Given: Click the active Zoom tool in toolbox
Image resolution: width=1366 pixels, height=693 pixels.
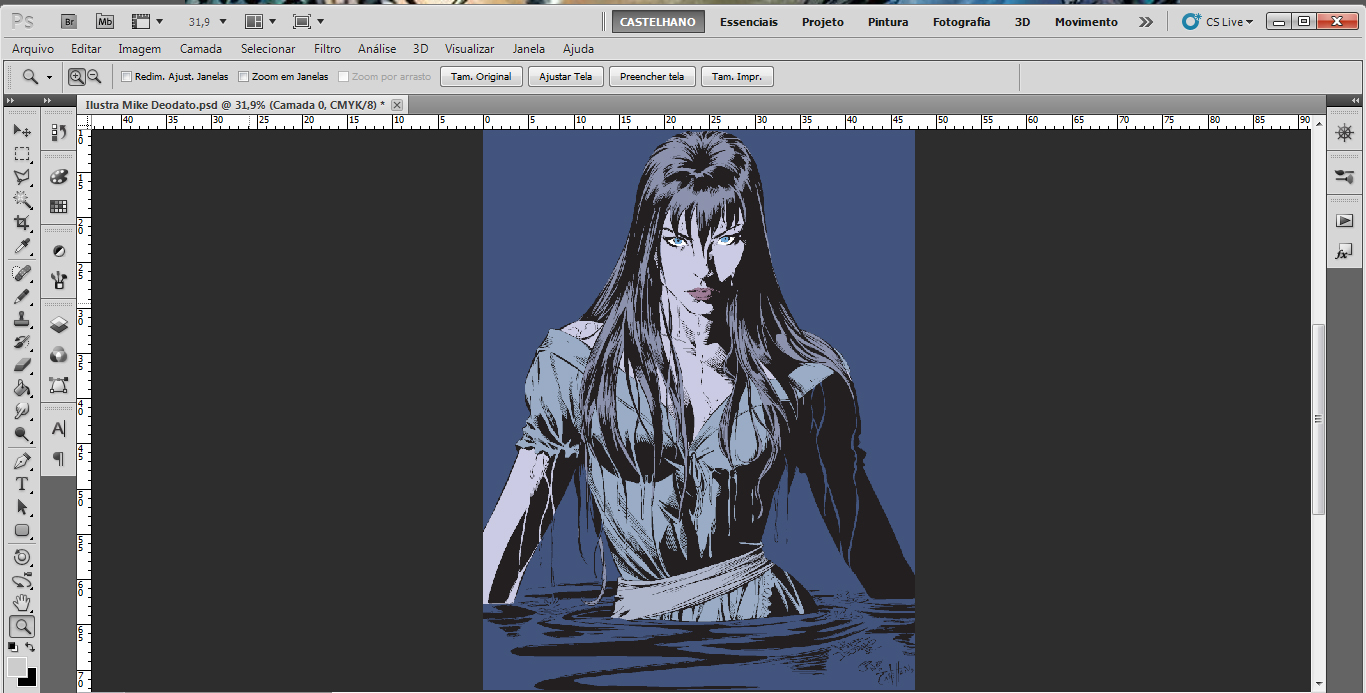Looking at the screenshot, I should (x=21, y=627).
